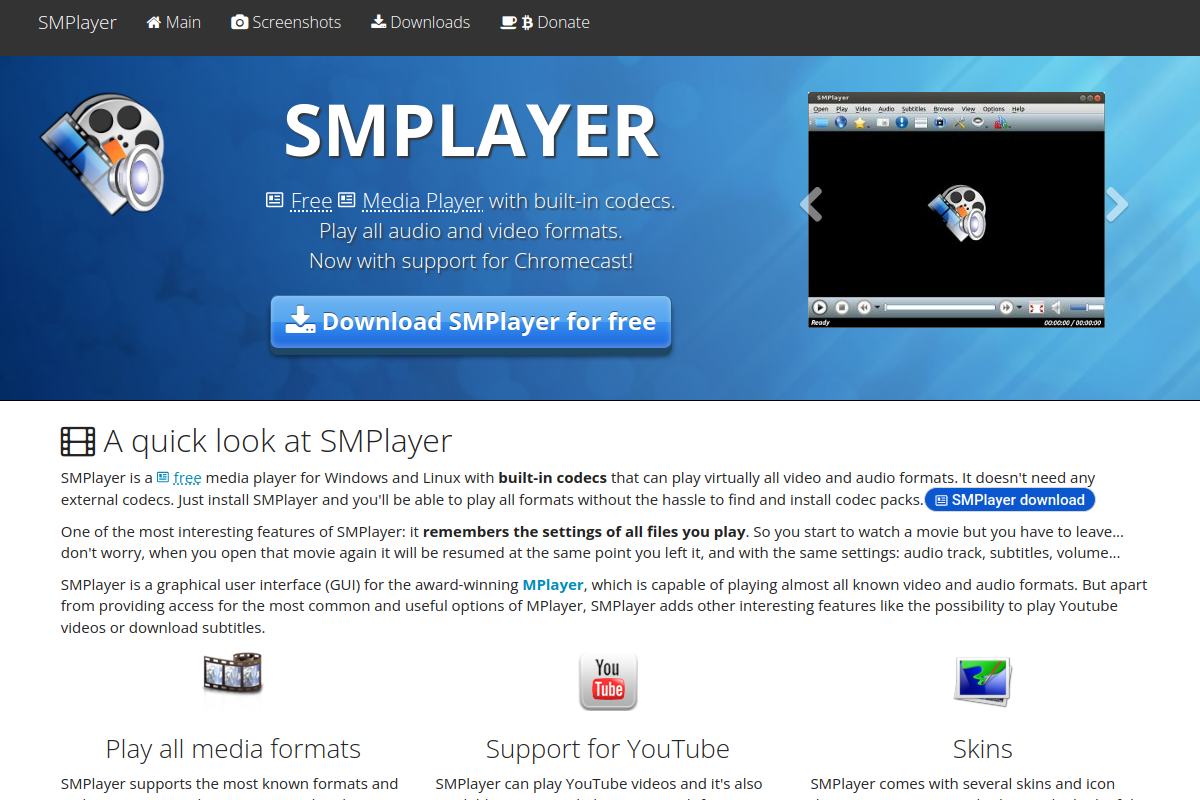The width and height of the screenshot is (1200, 800).
Task: Click the wrench preferences icon in the screenshot toolbar
Action: click(x=960, y=123)
